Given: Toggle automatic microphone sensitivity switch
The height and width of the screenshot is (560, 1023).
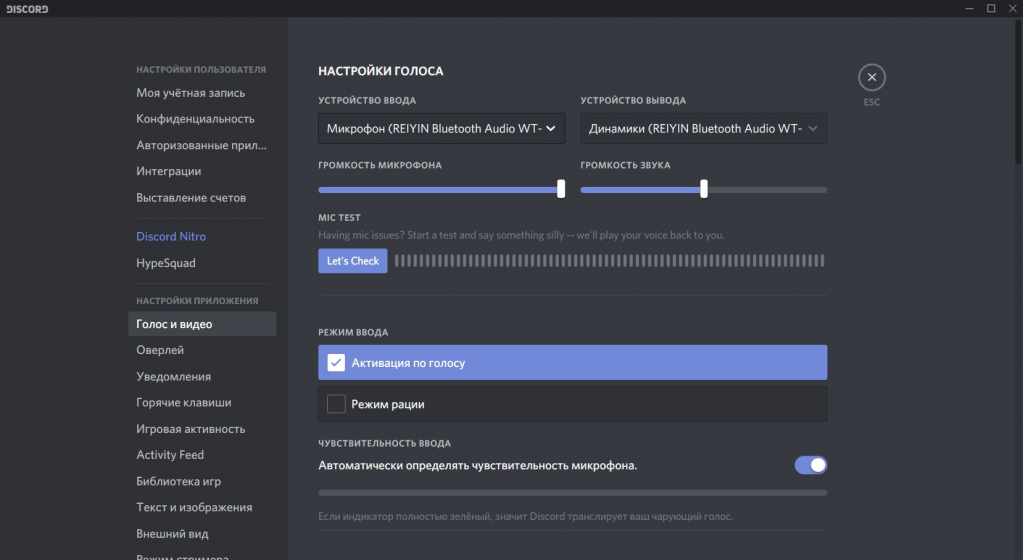Looking at the screenshot, I should click(x=810, y=465).
